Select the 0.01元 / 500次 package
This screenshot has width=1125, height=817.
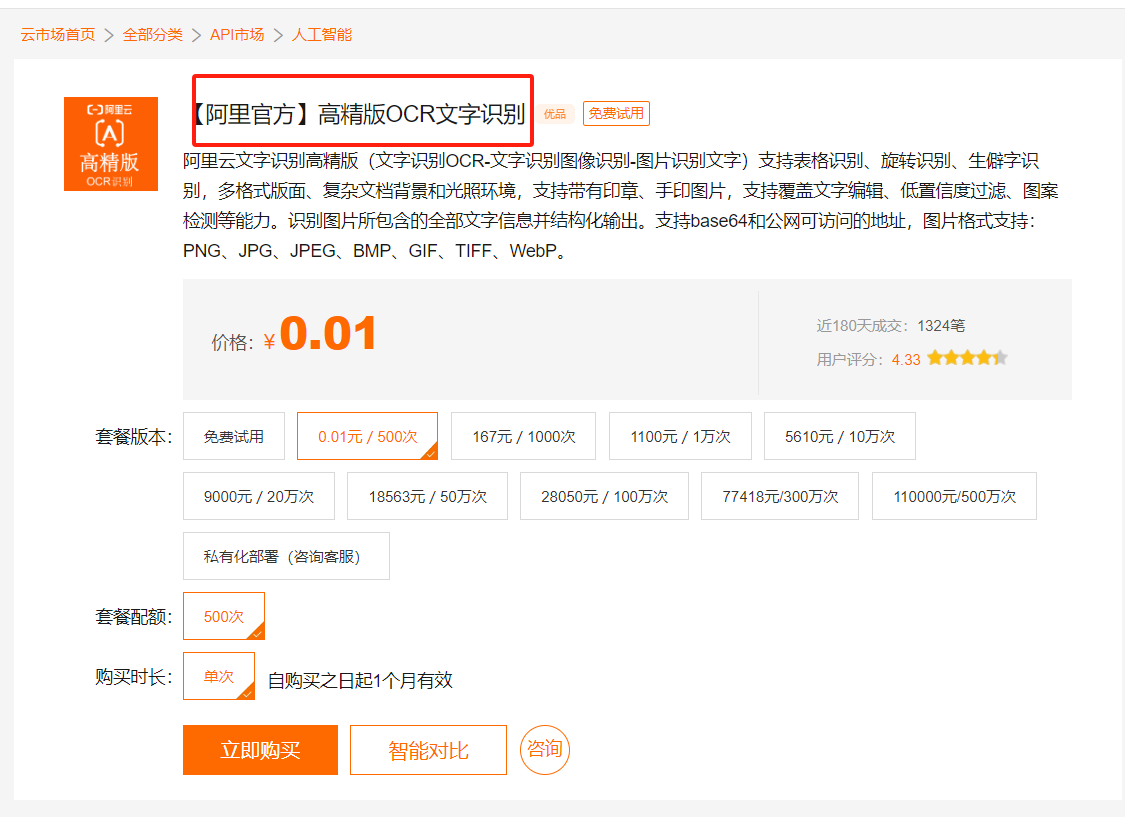click(367, 436)
